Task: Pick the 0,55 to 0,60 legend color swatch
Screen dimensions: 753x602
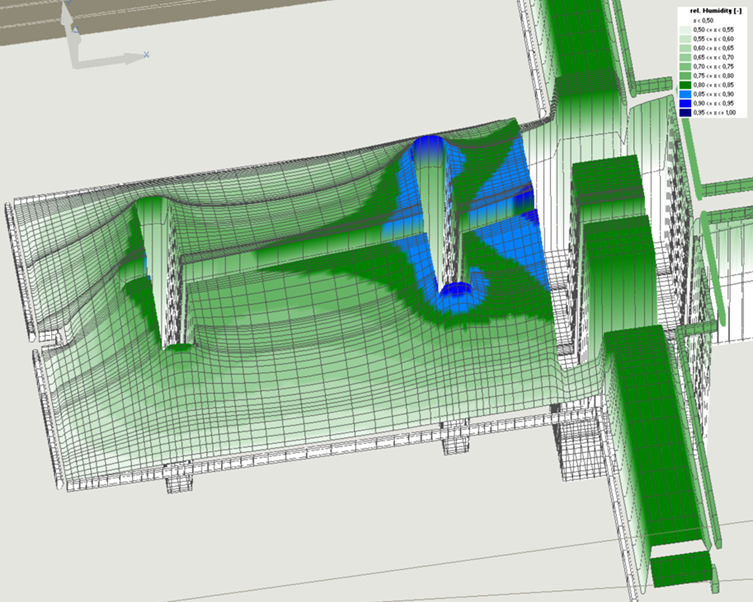Action: pyautogui.click(x=685, y=39)
